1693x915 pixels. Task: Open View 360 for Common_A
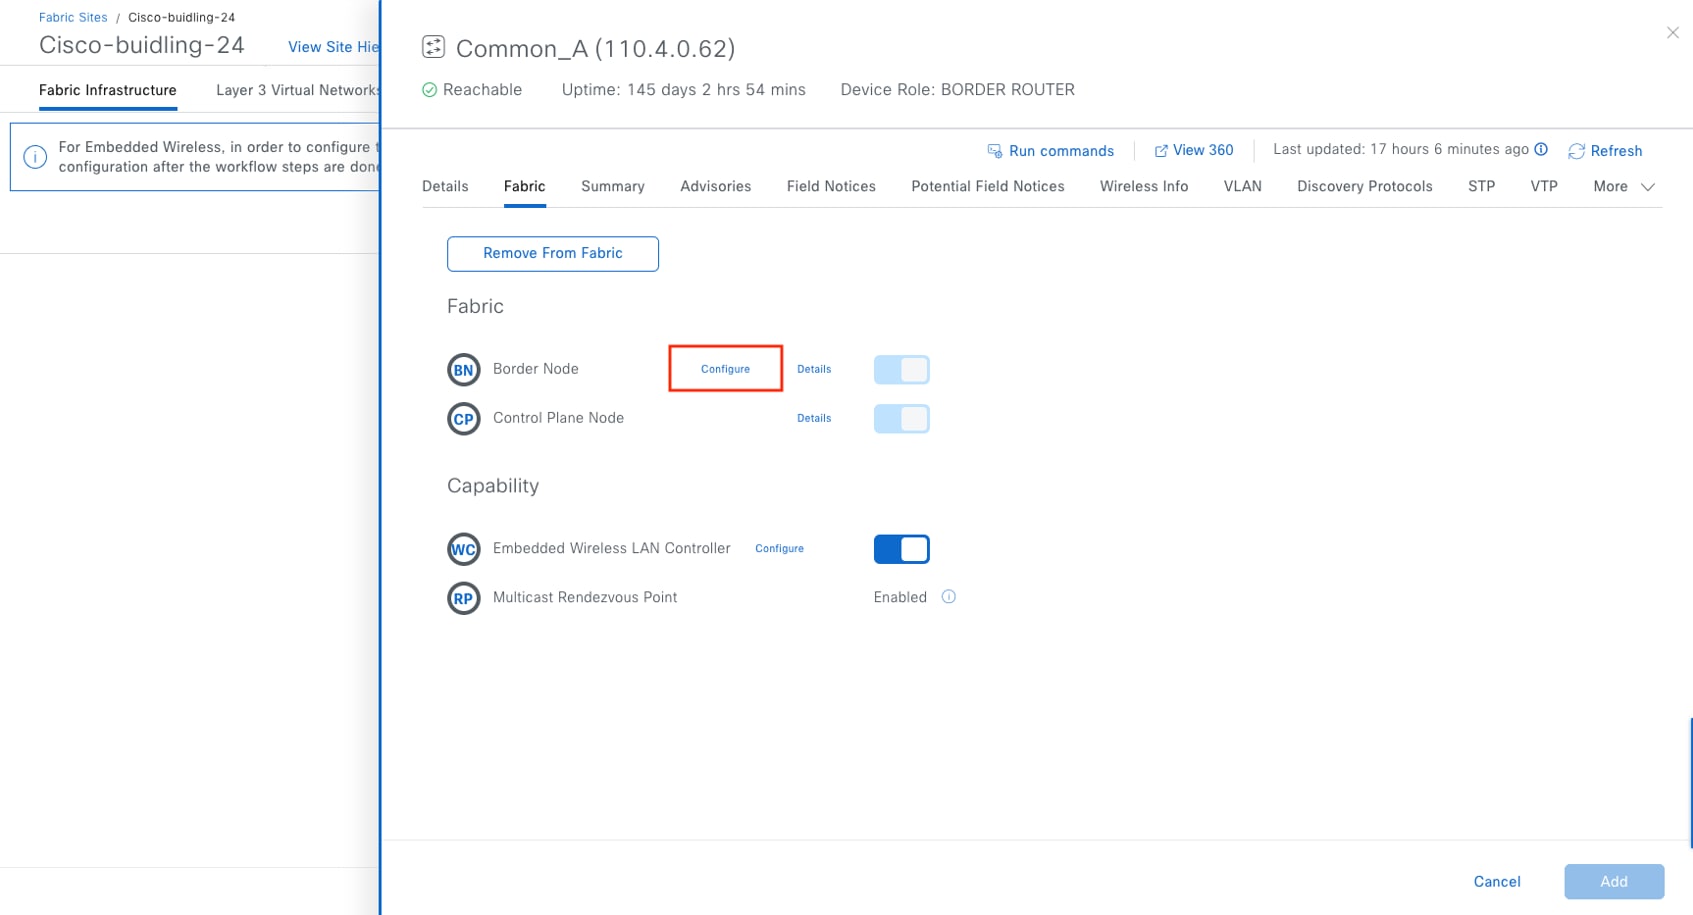tap(1194, 150)
